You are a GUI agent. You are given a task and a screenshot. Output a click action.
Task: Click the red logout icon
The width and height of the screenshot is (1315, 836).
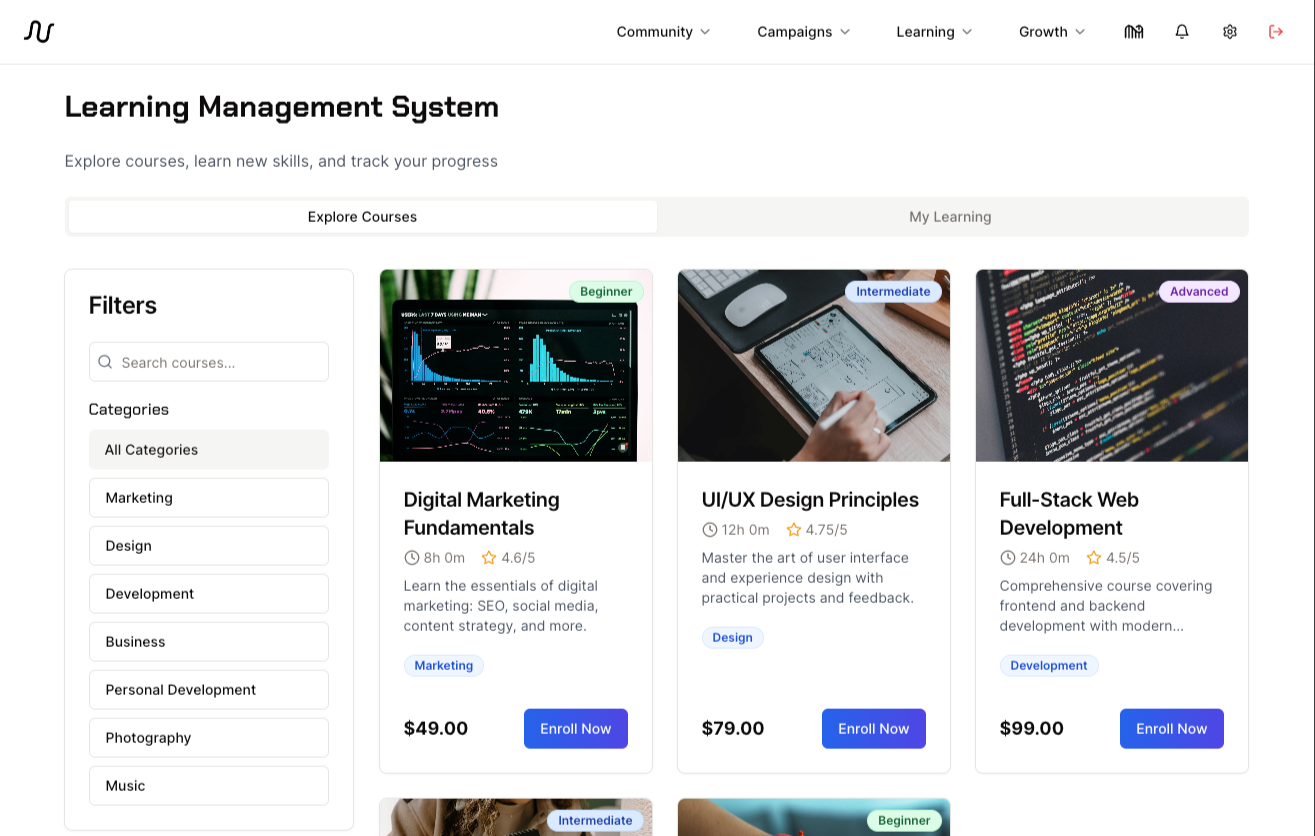tap(1276, 32)
